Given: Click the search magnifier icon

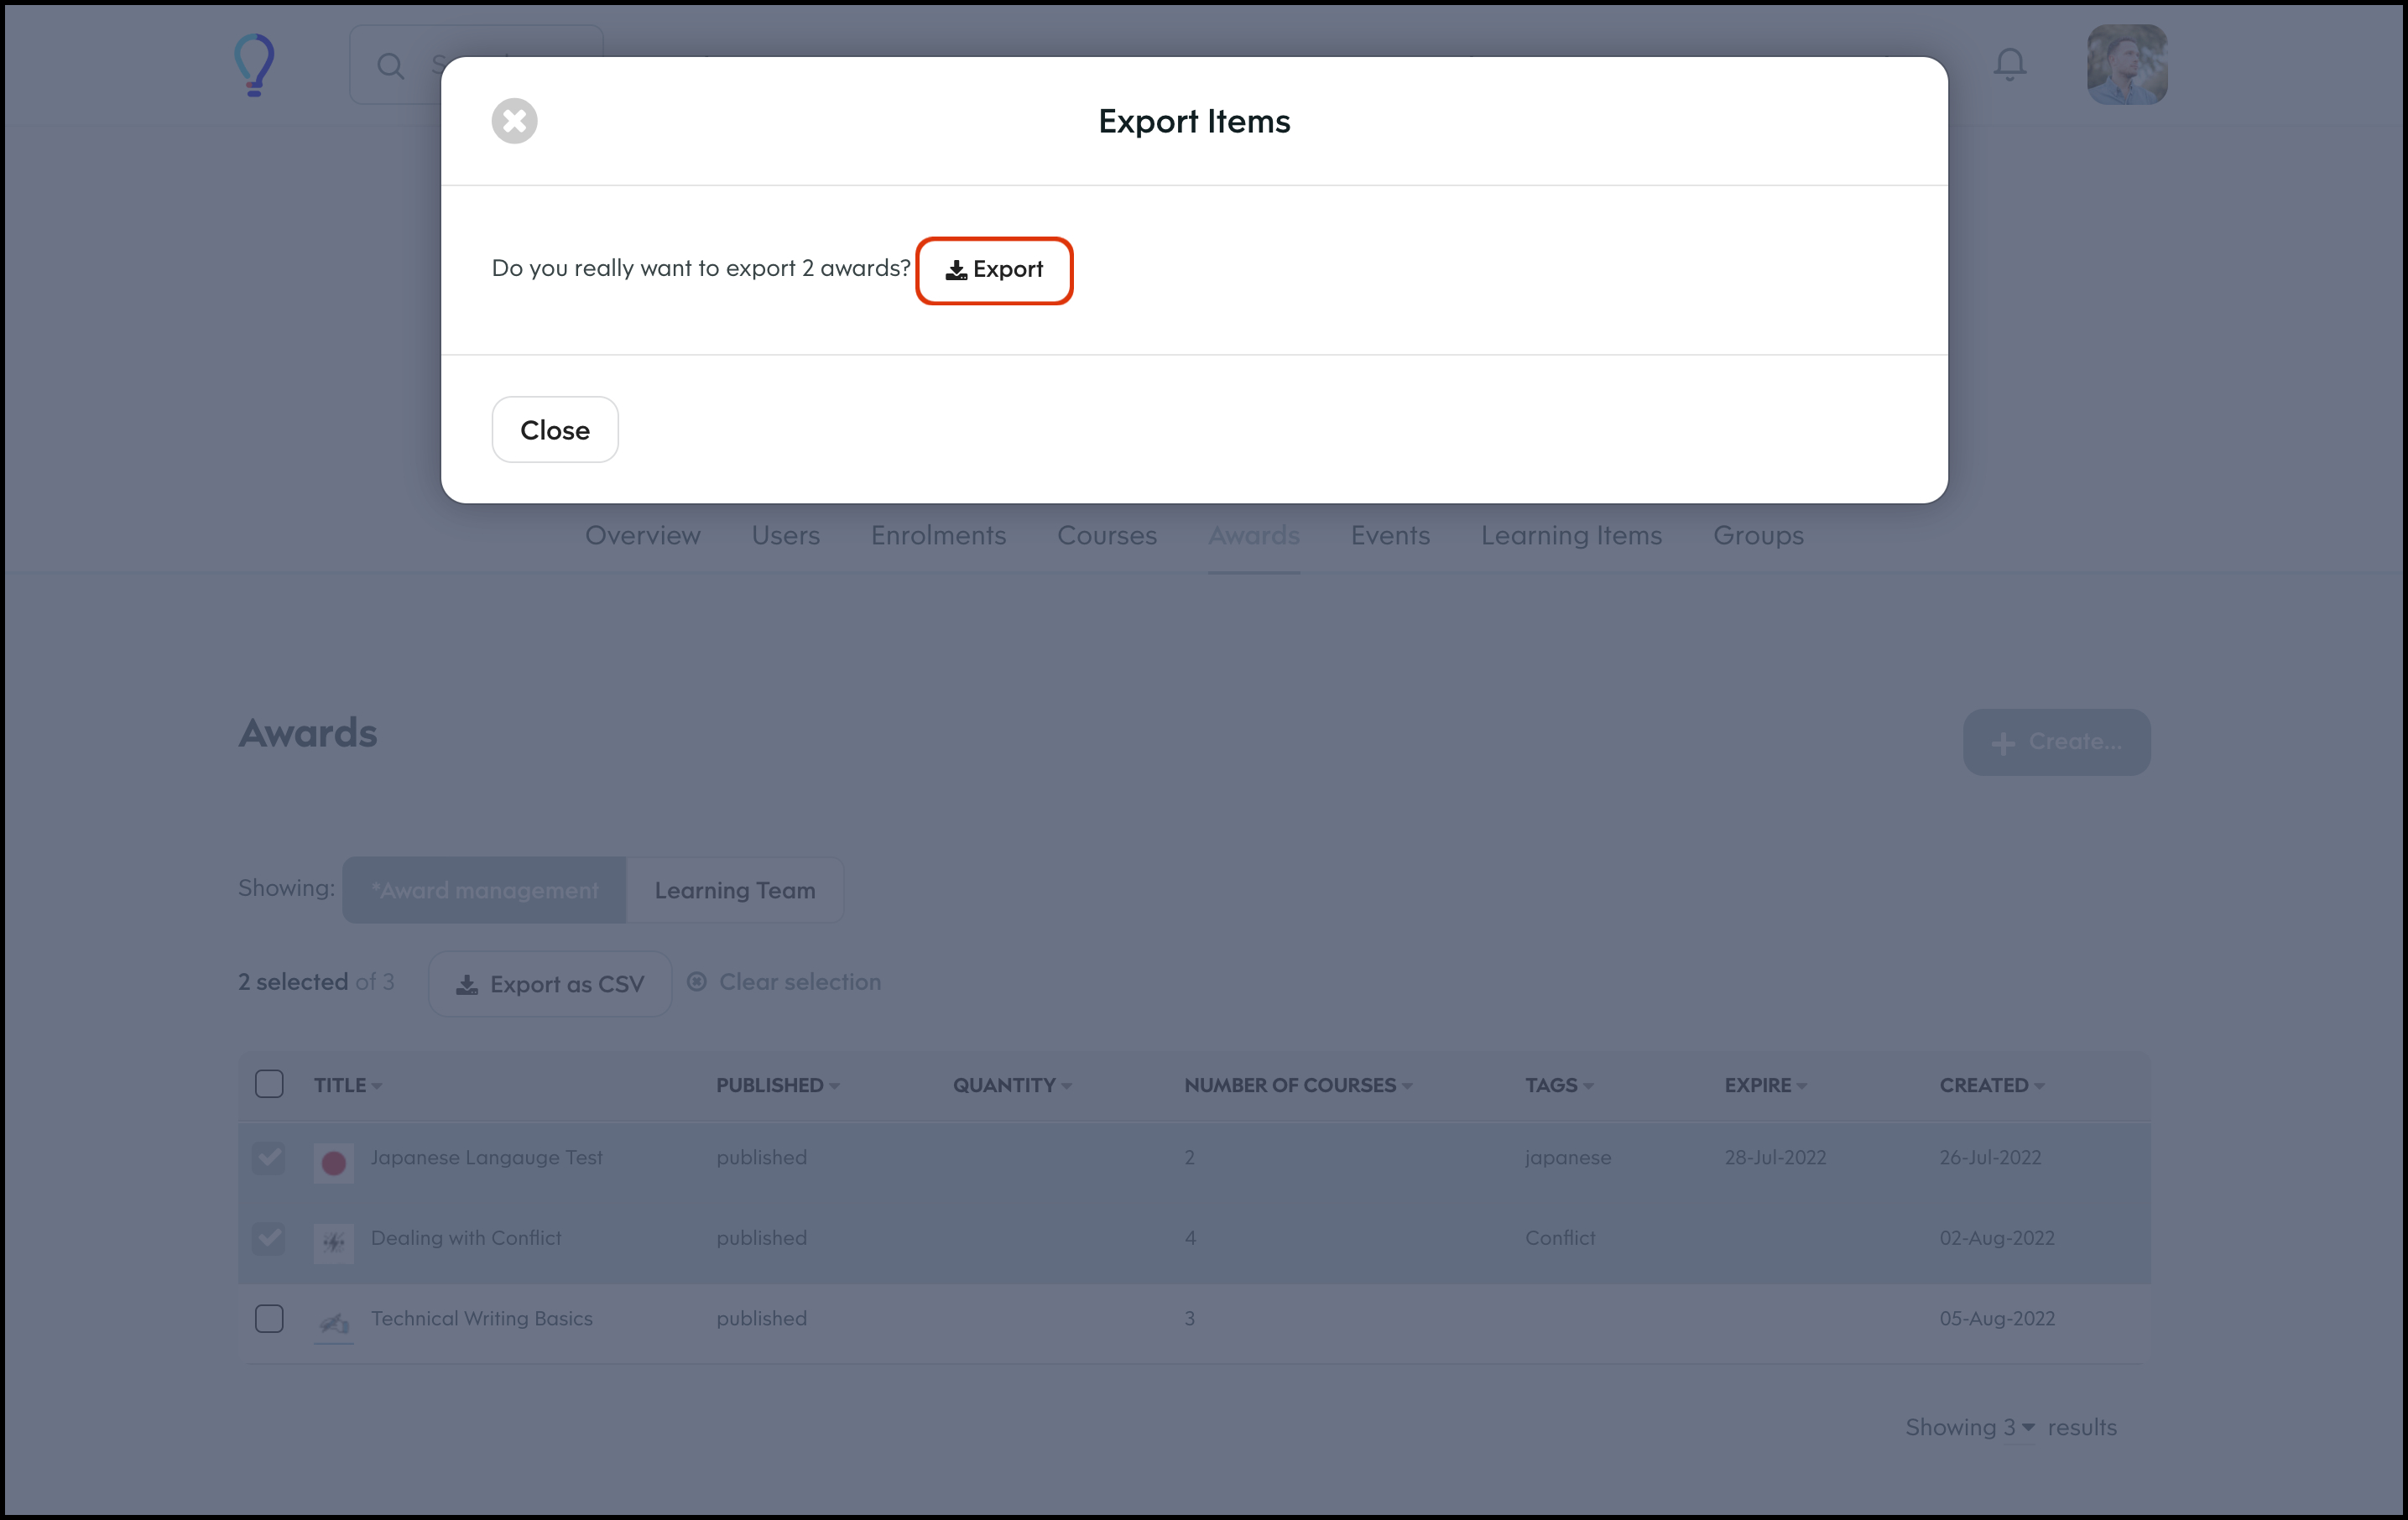Looking at the screenshot, I should [x=390, y=66].
